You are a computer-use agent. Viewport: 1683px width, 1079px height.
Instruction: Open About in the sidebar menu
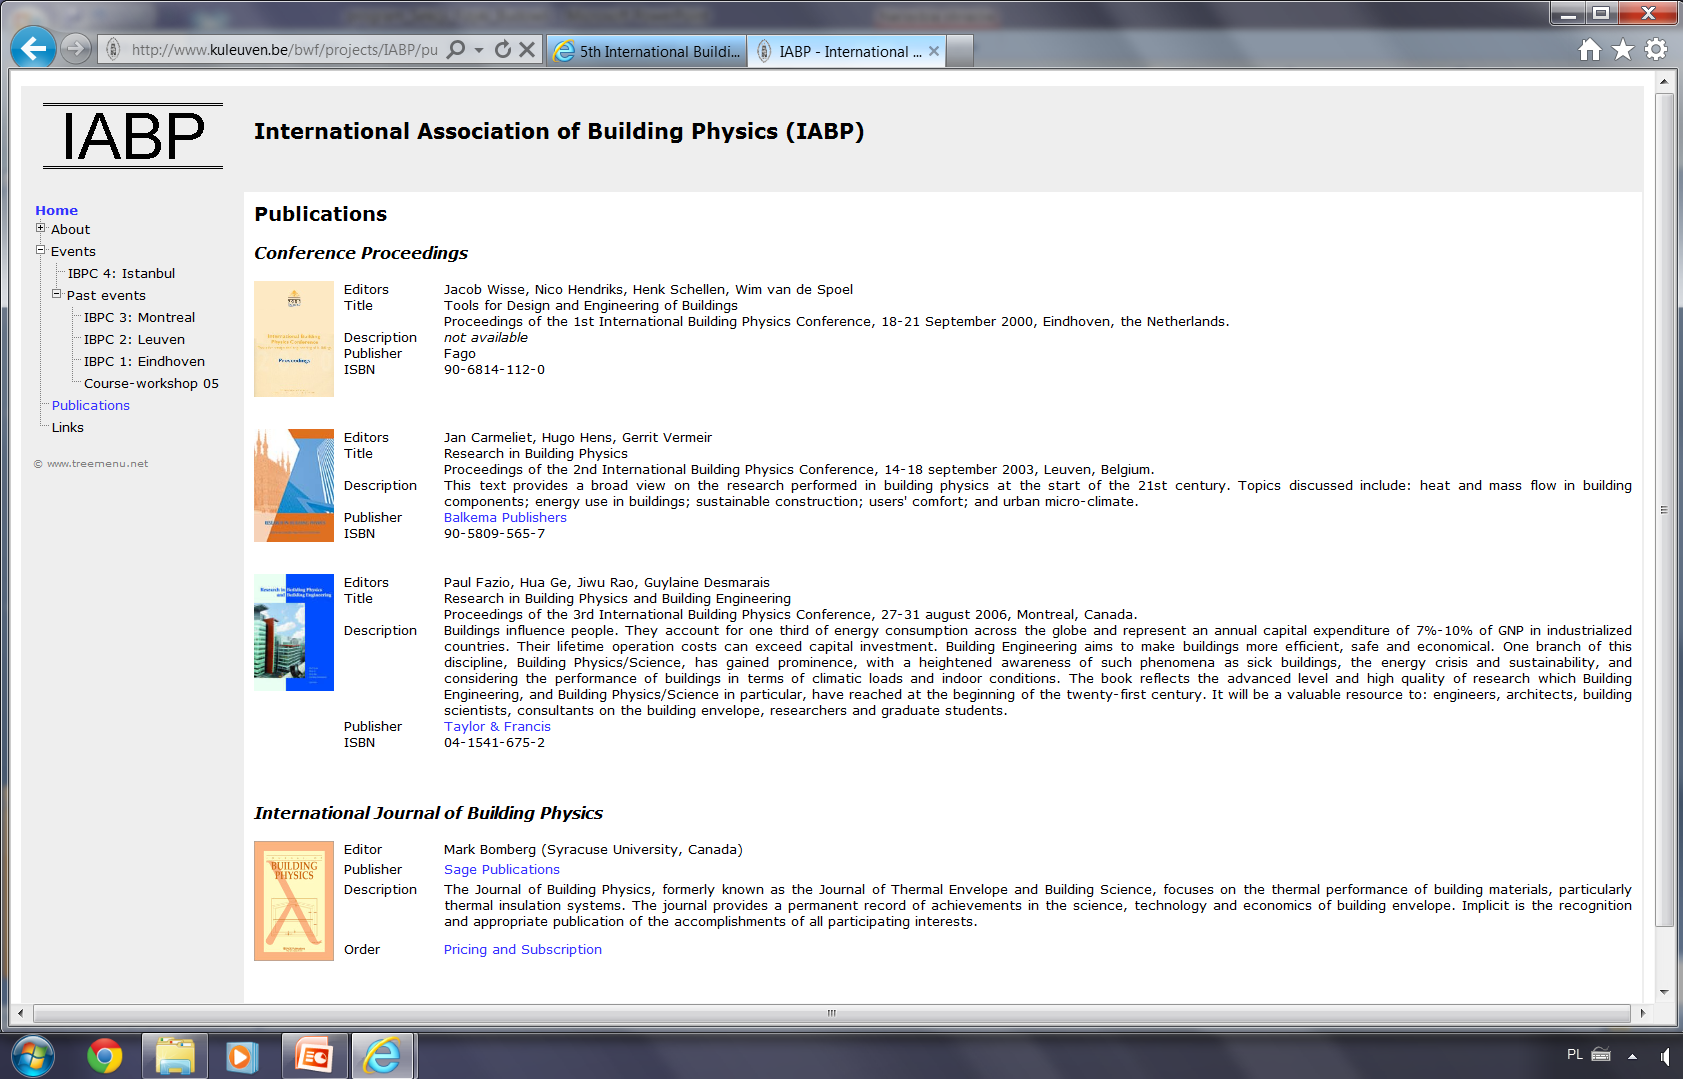click(x=70, y=229)
